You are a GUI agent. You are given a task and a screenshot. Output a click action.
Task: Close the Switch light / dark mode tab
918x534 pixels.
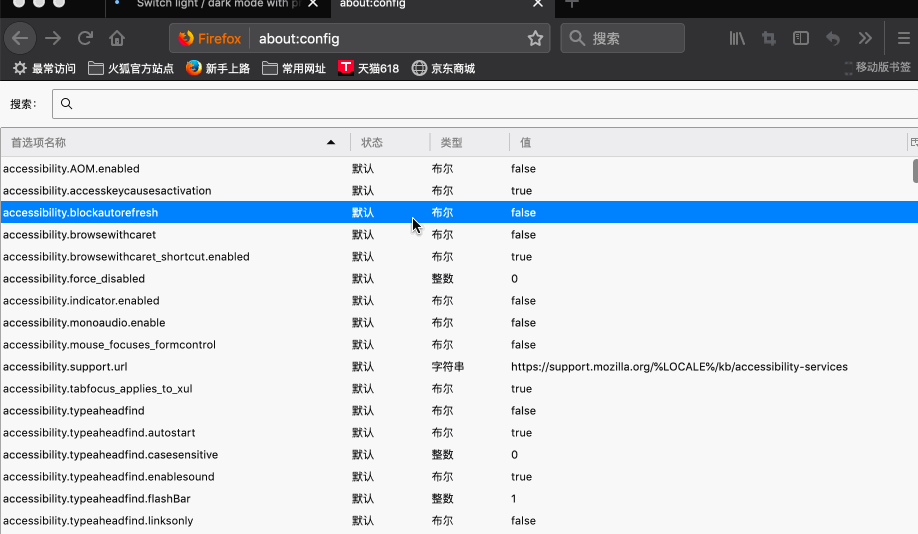pyautogui.click(x=313, y=4)
